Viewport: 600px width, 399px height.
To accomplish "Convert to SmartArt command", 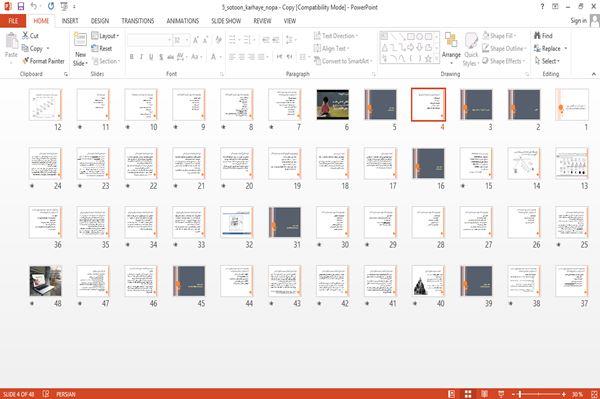I will 342,61.
